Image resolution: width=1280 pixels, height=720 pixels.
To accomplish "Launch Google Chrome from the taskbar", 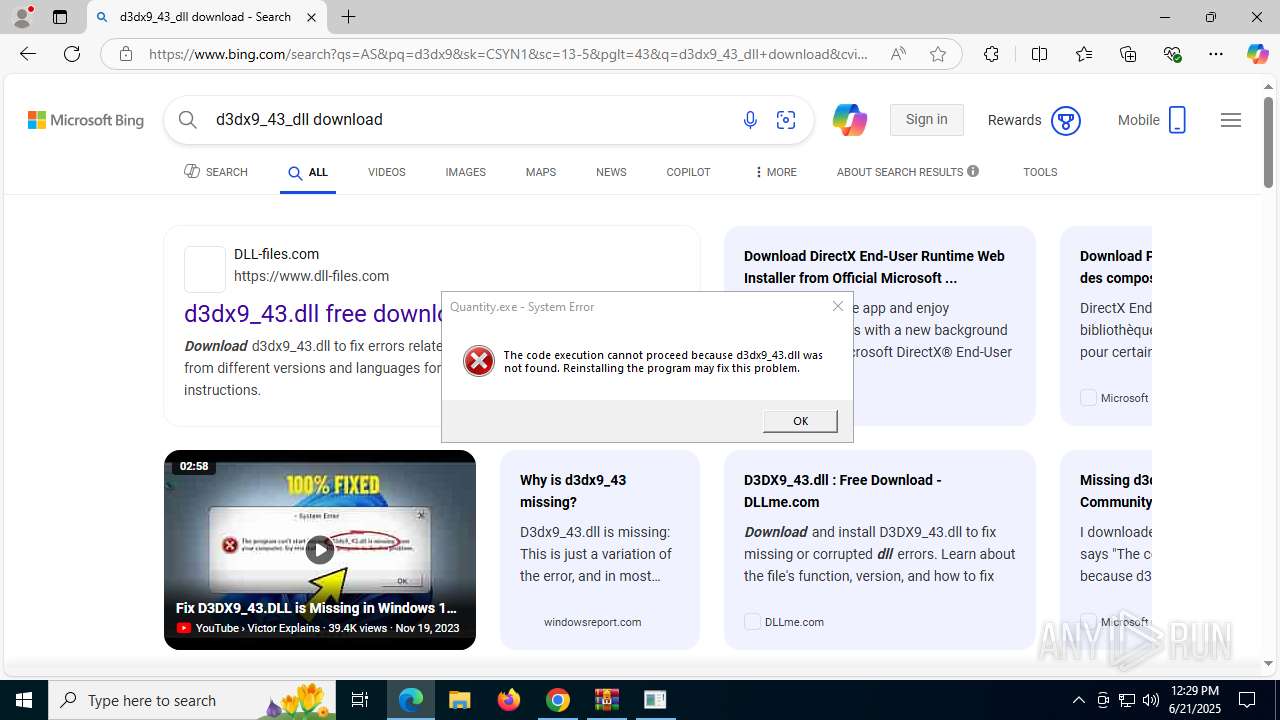I will [558, 700].
